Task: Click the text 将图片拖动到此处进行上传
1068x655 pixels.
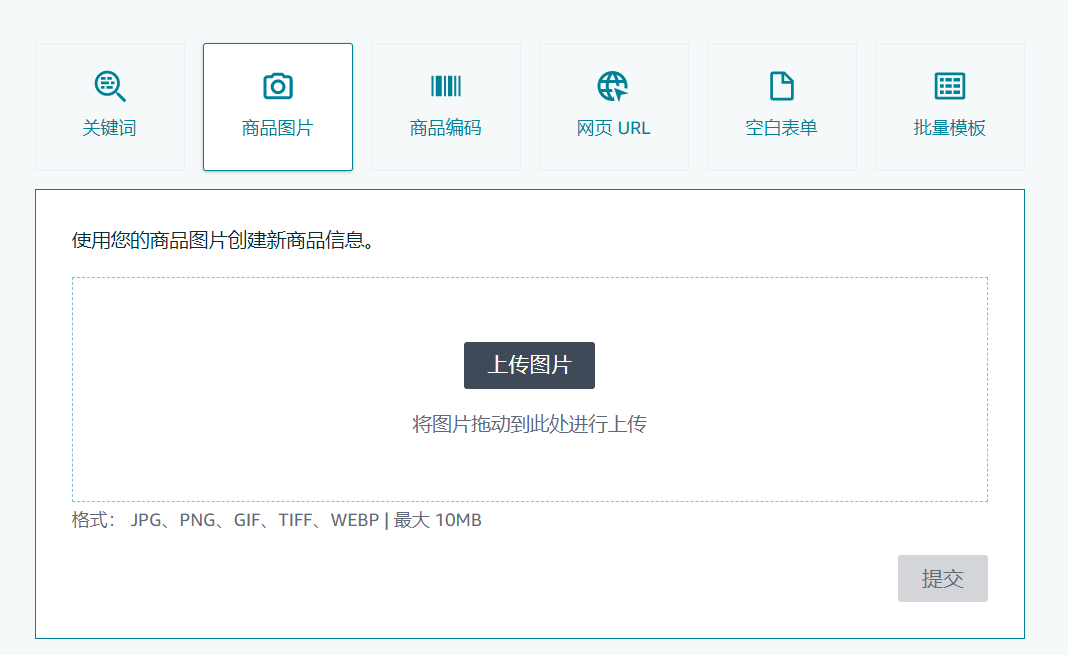Action: [x=529, y=424]
